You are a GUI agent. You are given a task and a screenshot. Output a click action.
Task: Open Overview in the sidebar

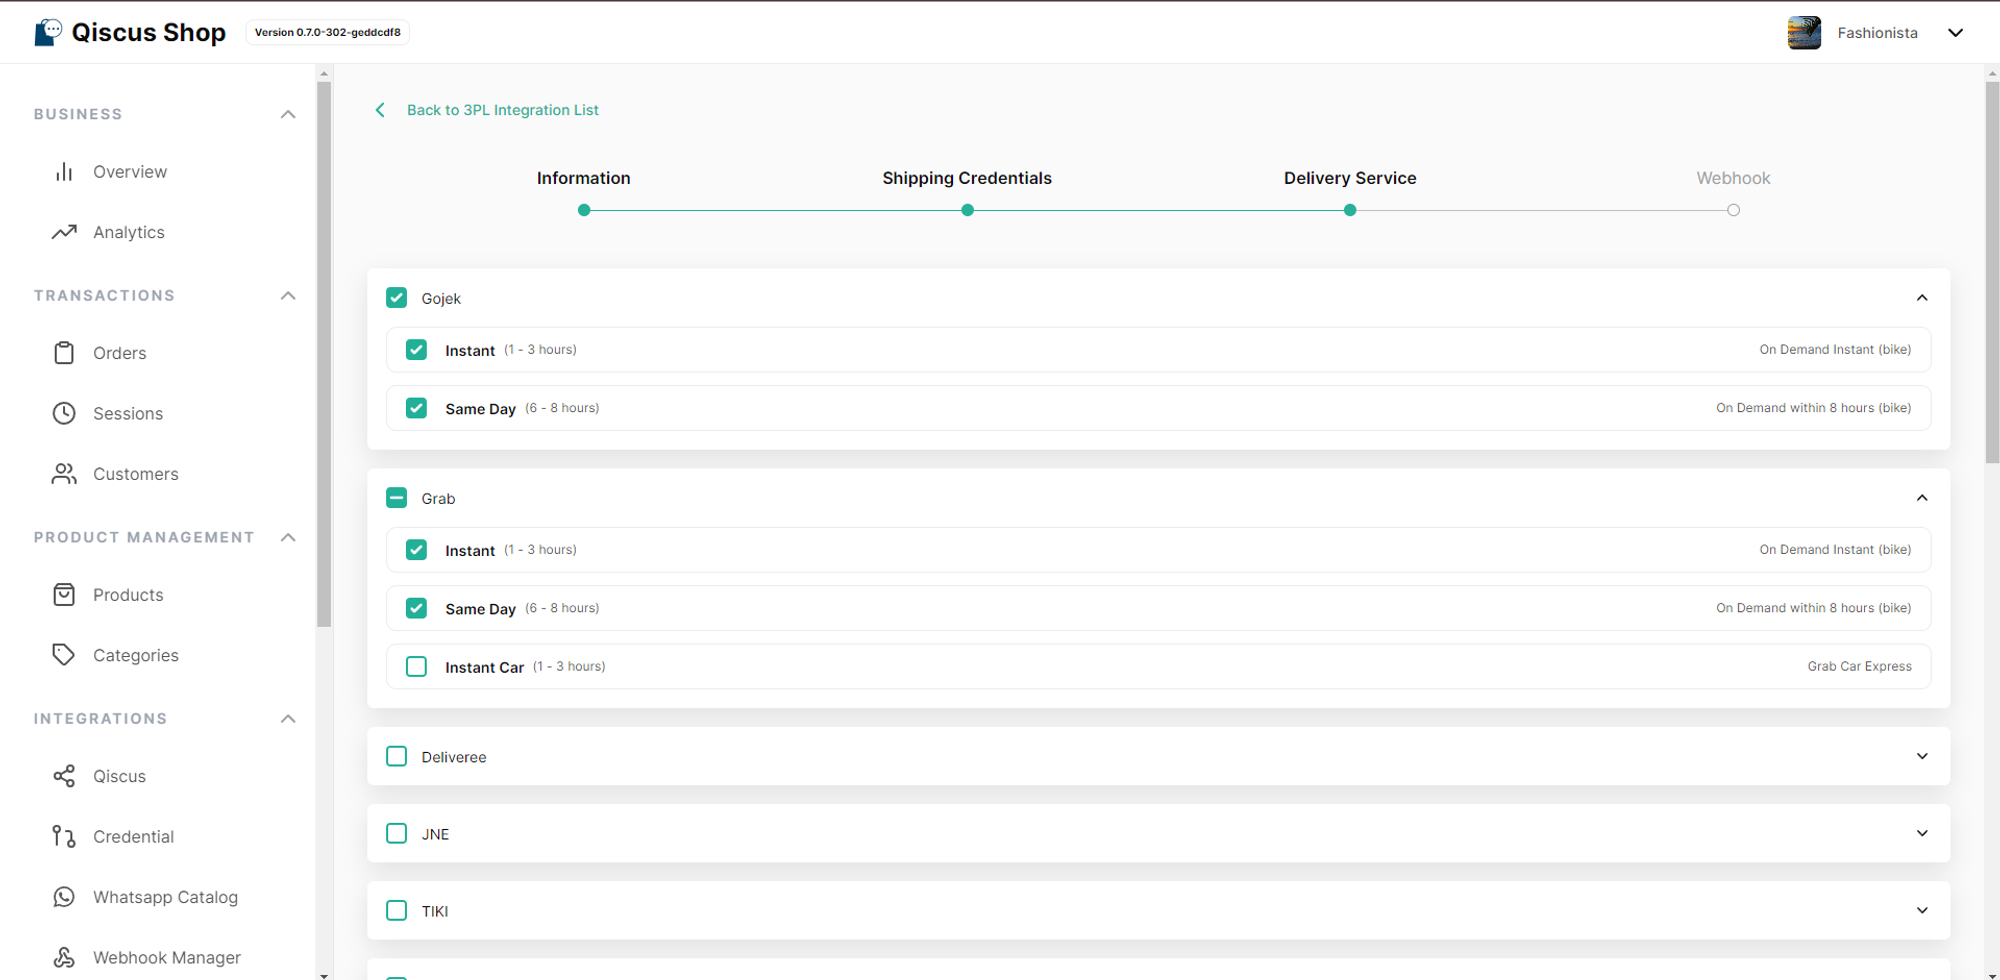[130, 172]
